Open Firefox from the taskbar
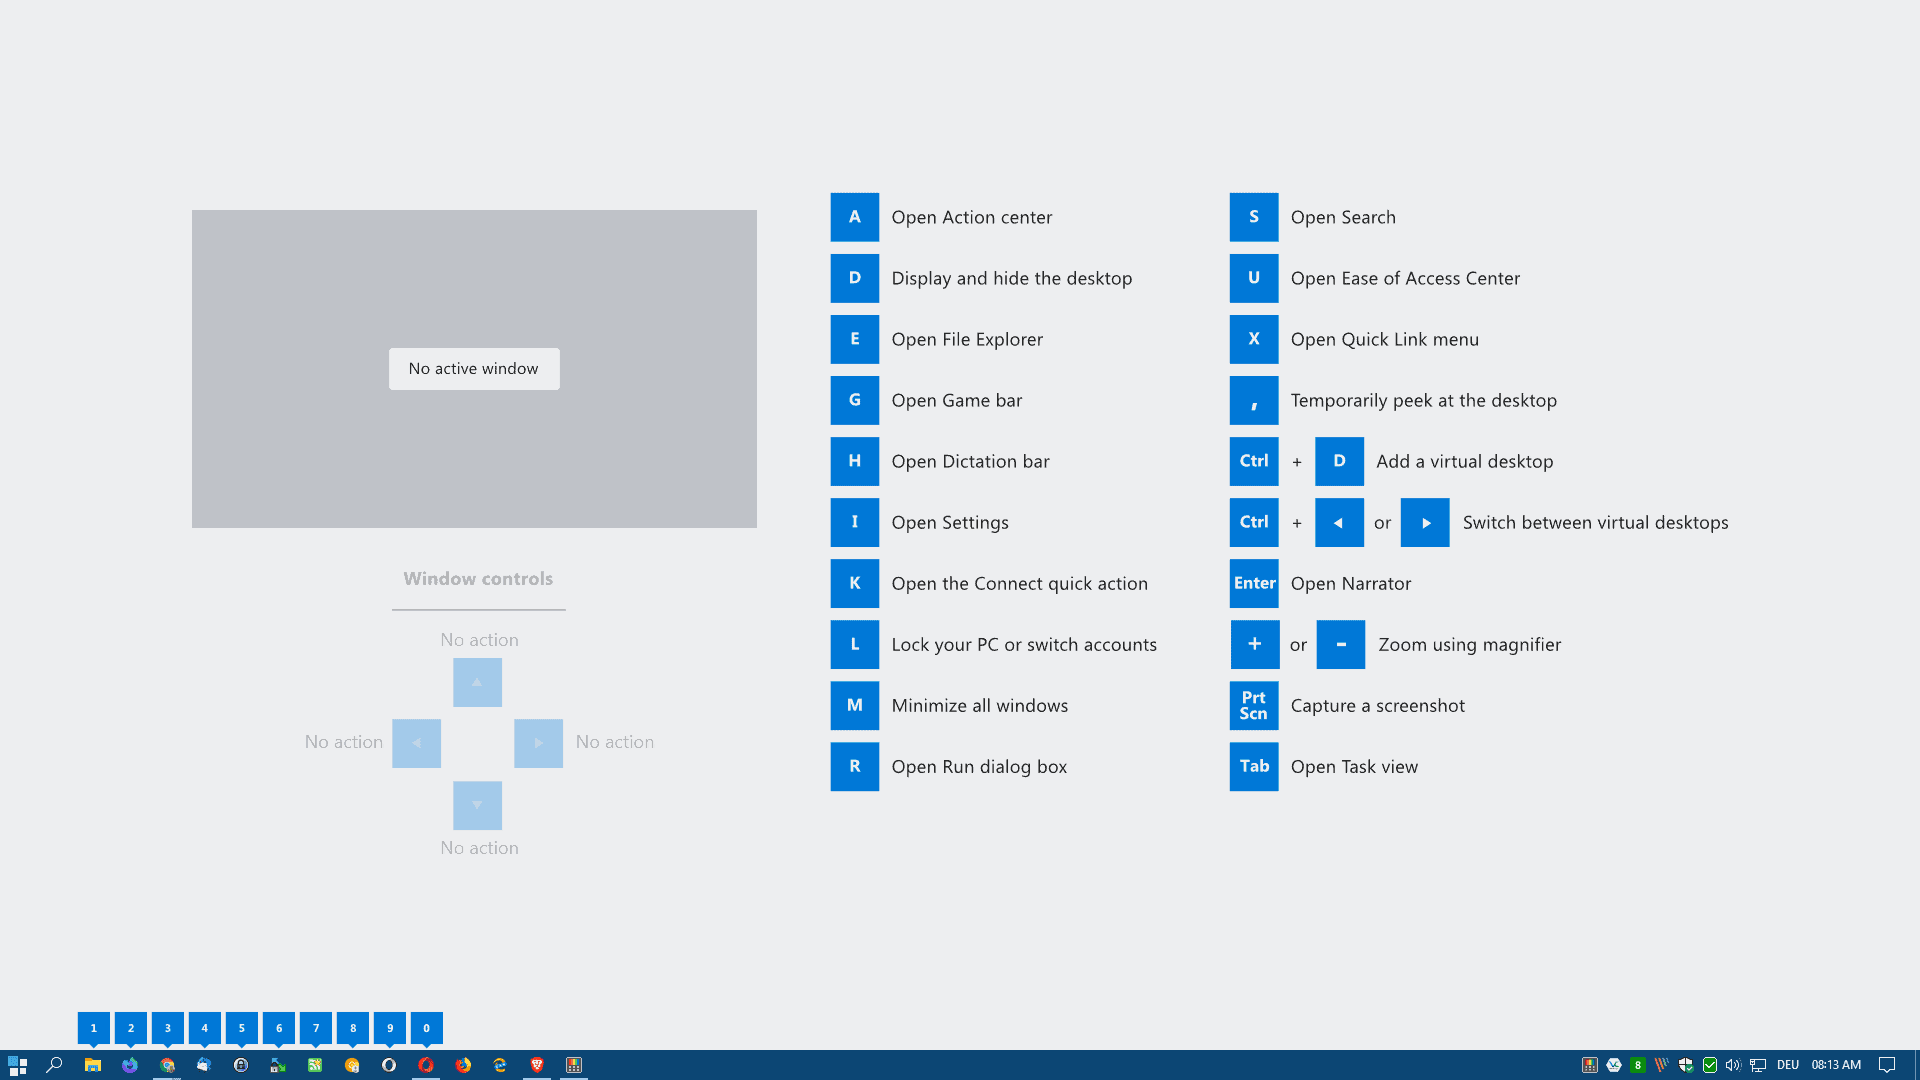Screen dimensions: 1920x1080 tap(463, 1066)
